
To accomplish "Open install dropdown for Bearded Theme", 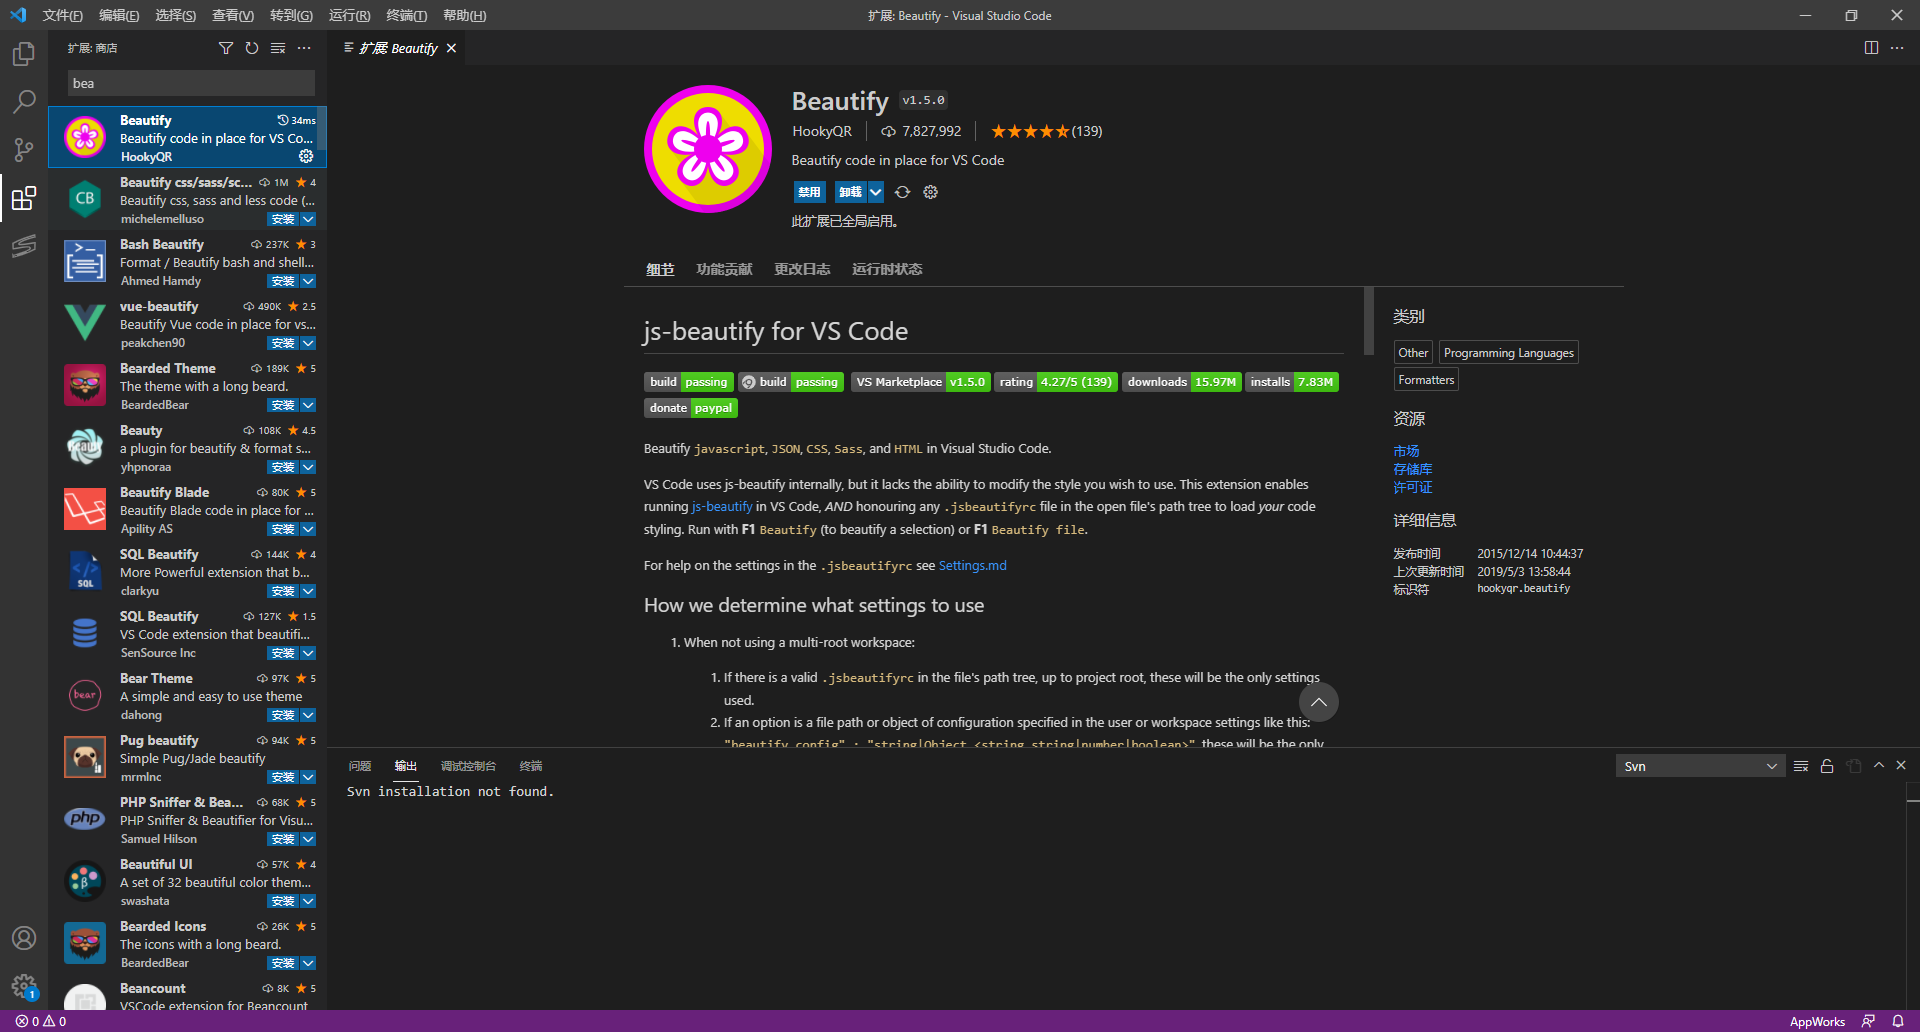I will click(308, 405).
